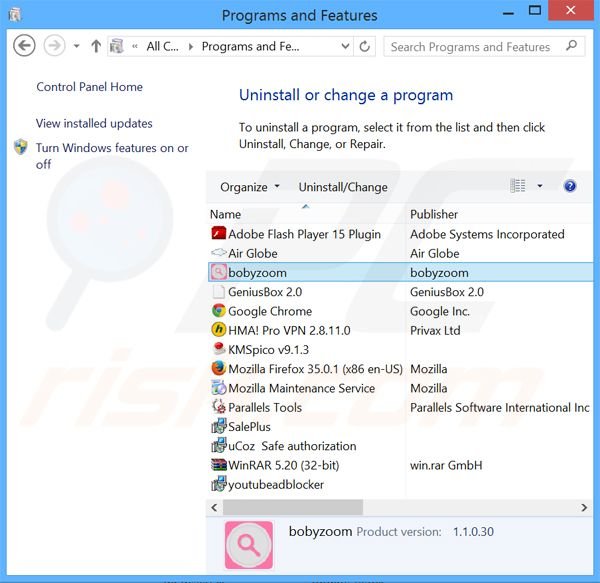
Task: Select 'Mozilla Maintenance Service' entry
Action: click(x=302, y=388)
